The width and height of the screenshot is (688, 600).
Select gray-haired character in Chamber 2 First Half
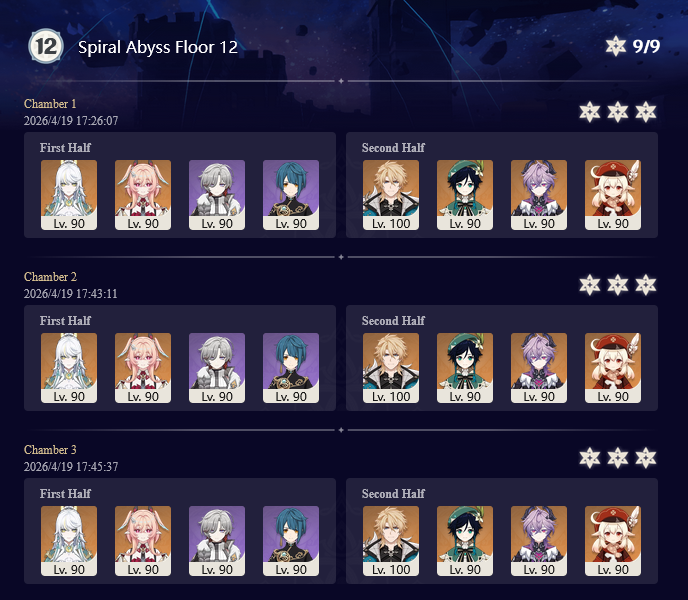pyautogui.click(x=217, y=368)
